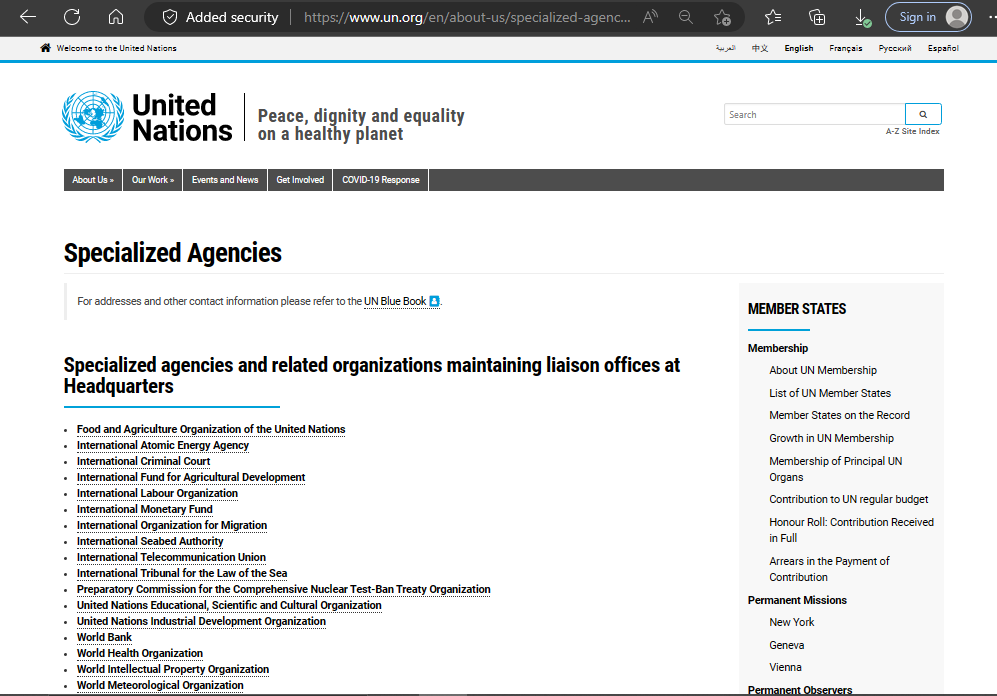
Task: Switch language to Français
Action: click(846, 48)
